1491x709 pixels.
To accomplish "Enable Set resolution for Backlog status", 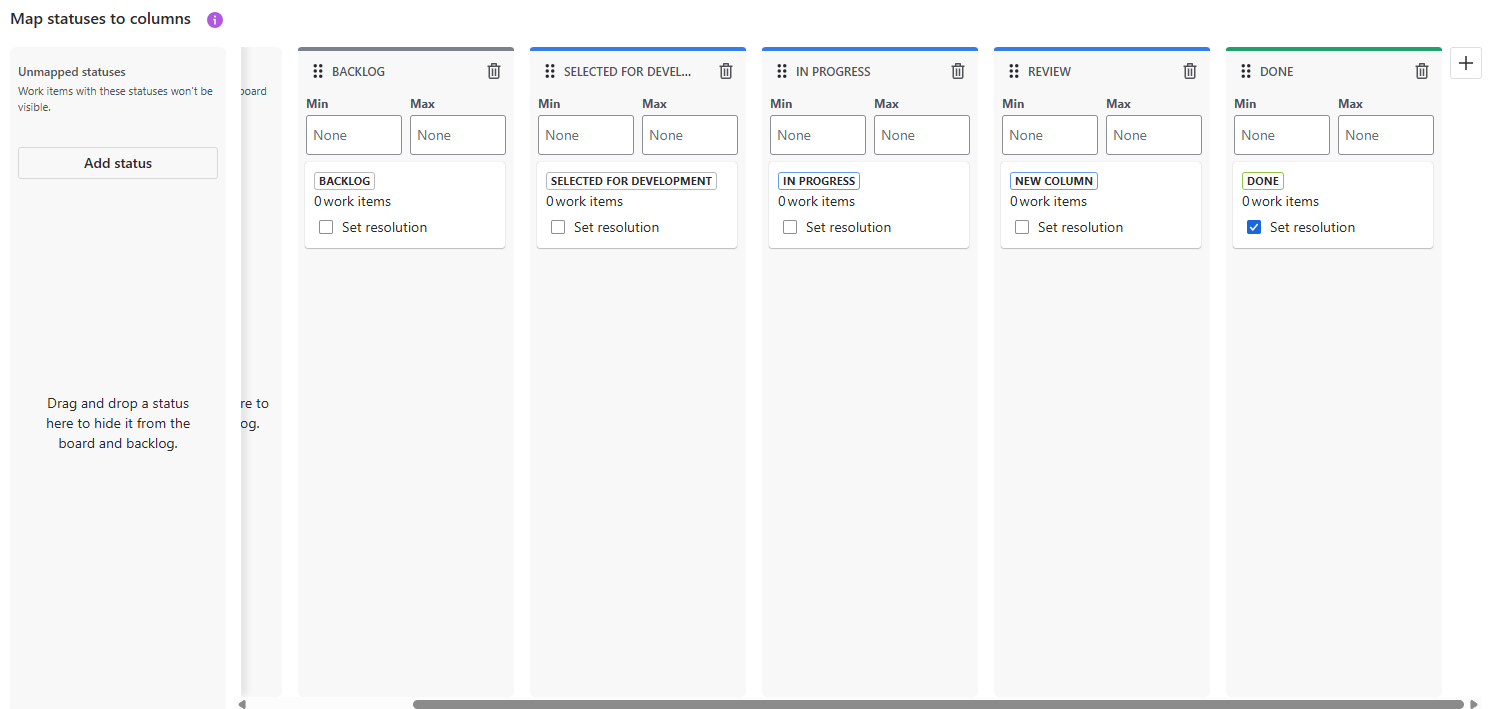I will click(326, 227).
